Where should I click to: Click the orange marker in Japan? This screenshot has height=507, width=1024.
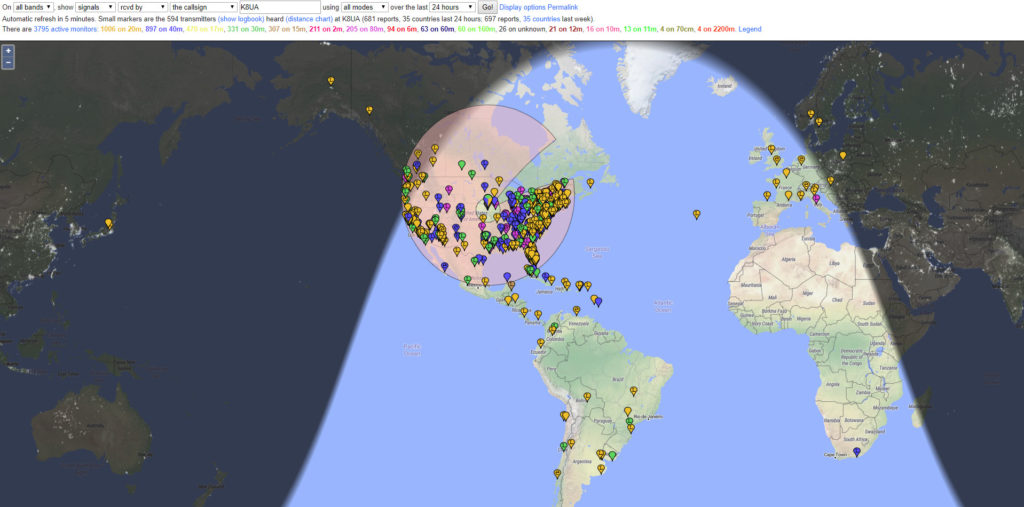(x=108, y=223)
